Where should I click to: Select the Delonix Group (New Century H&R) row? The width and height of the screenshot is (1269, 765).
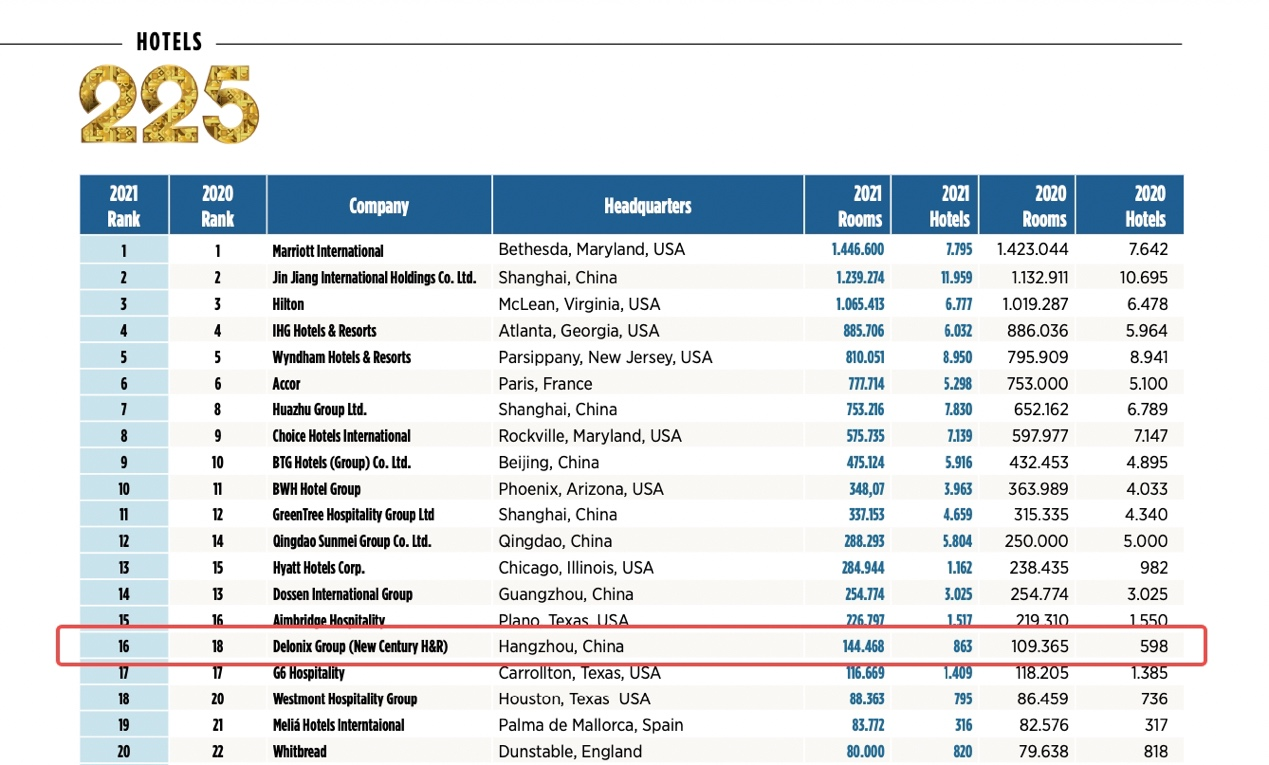[x=630, y=646]
